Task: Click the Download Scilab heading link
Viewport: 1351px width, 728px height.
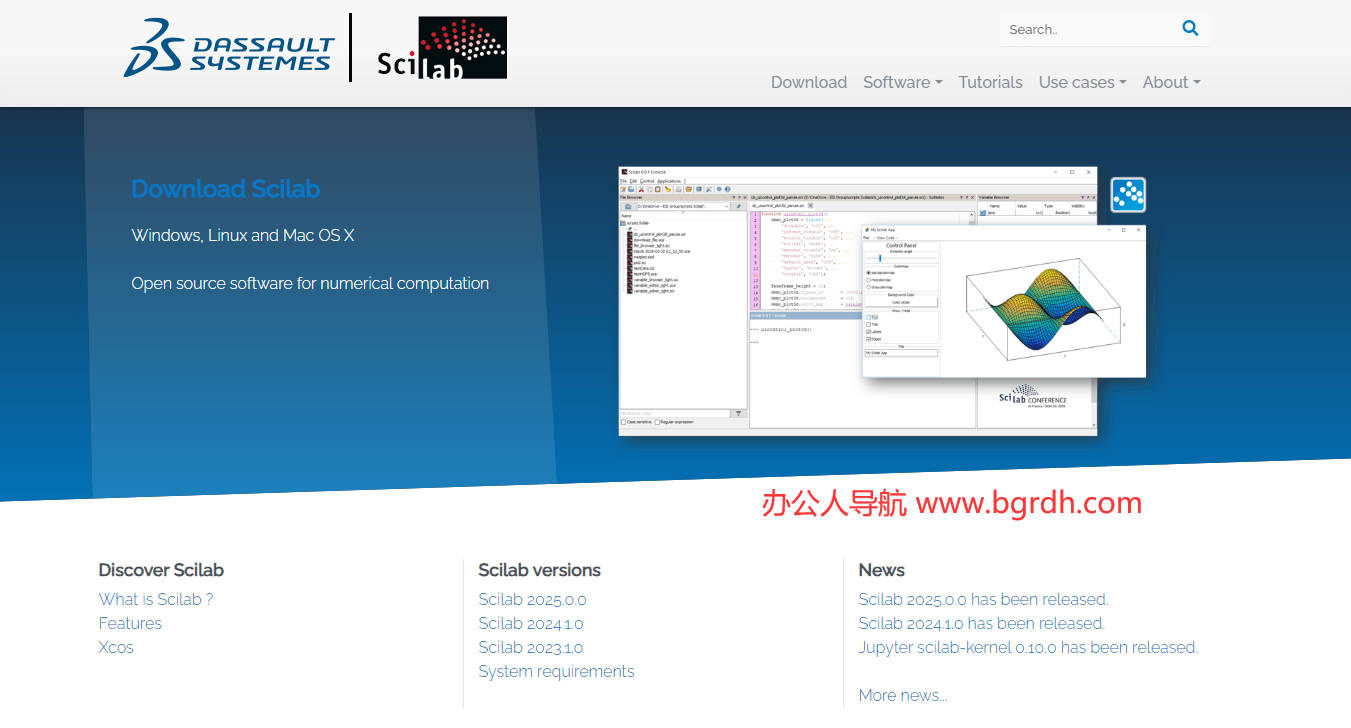Action: (x=225, y=189)
